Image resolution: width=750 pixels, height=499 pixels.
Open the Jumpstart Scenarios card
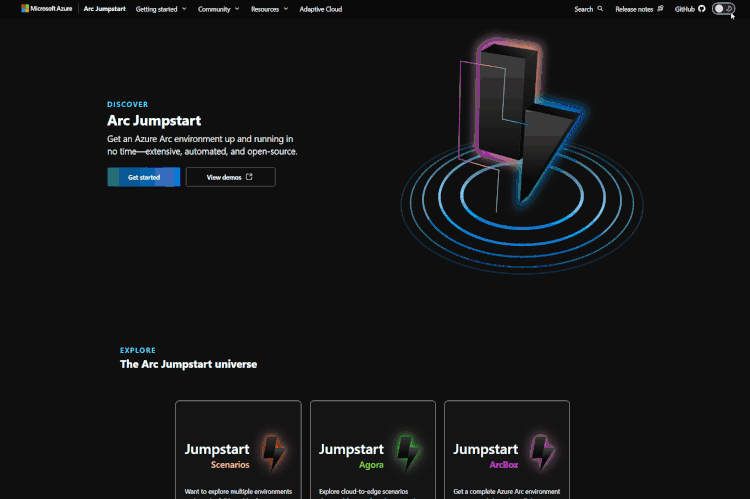[x=238, y=450]
